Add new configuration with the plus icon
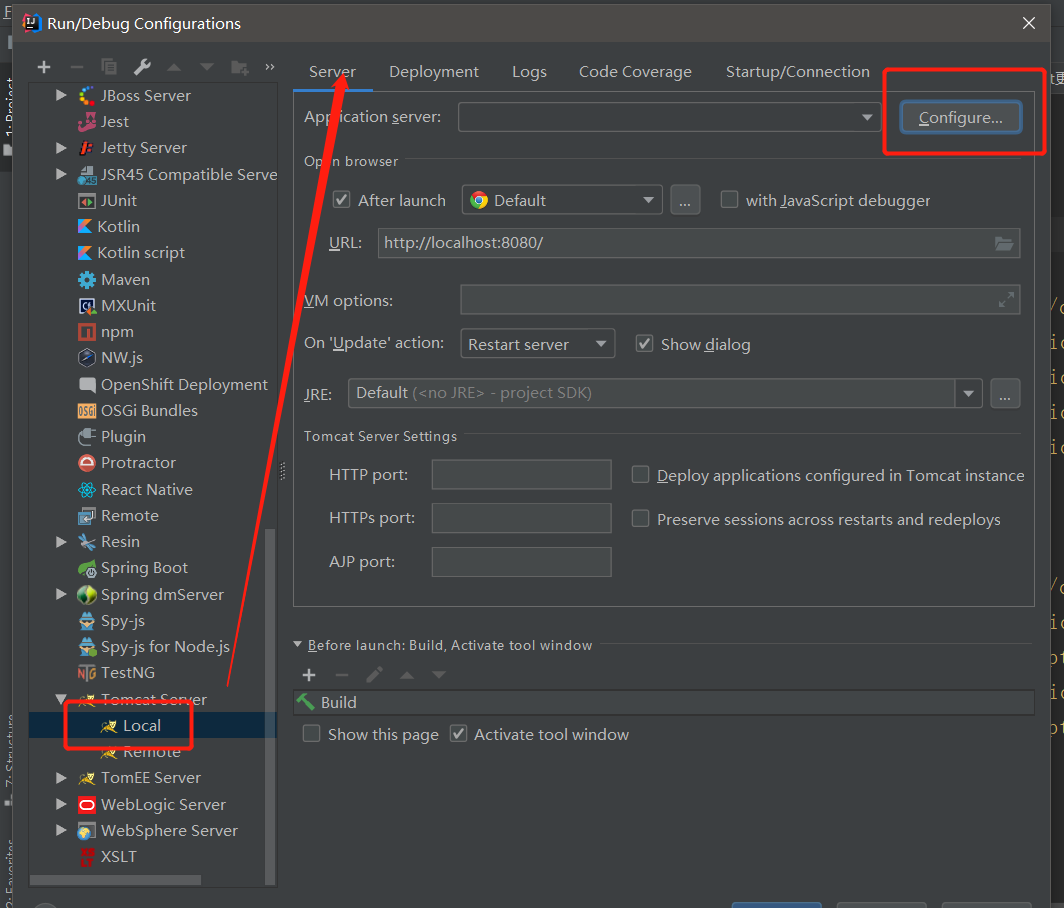1064x908 pixels. coord(44,67)
